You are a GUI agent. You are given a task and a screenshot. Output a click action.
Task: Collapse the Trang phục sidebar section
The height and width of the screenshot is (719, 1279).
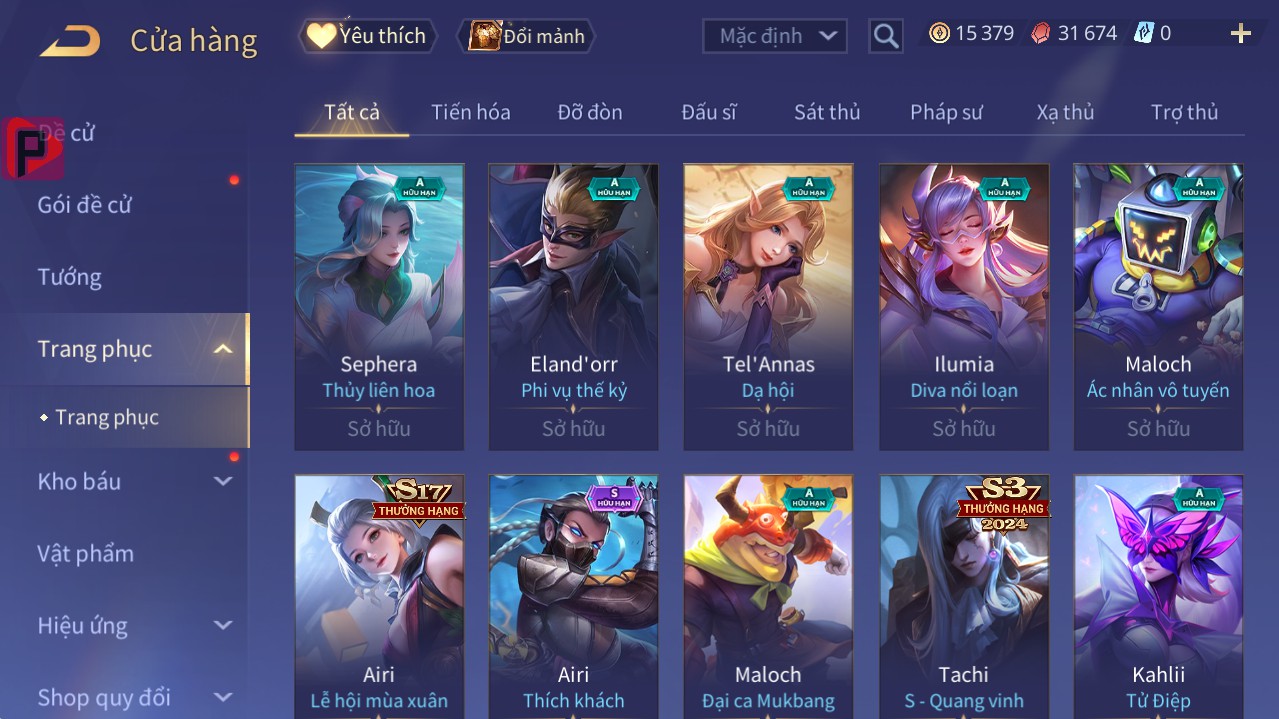click(x=223, y=349)
